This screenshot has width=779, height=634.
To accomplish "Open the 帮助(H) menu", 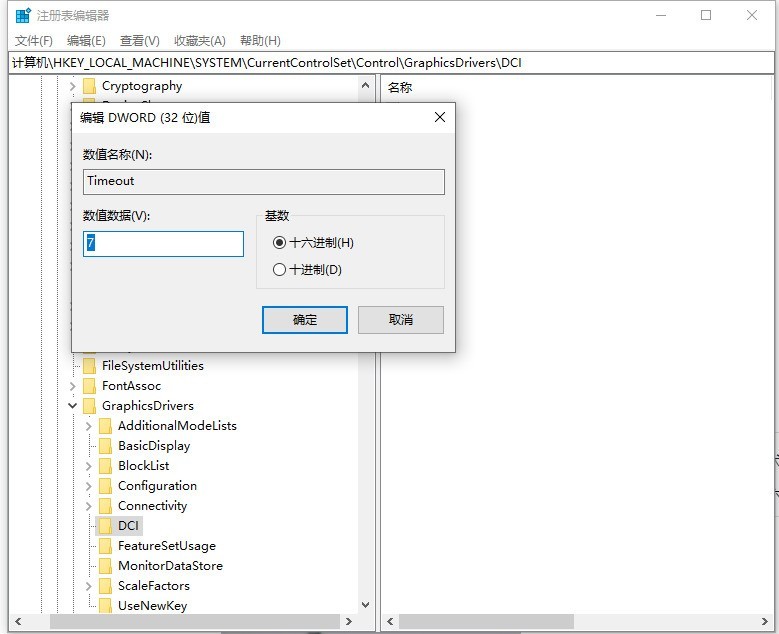I will point(260,40).
